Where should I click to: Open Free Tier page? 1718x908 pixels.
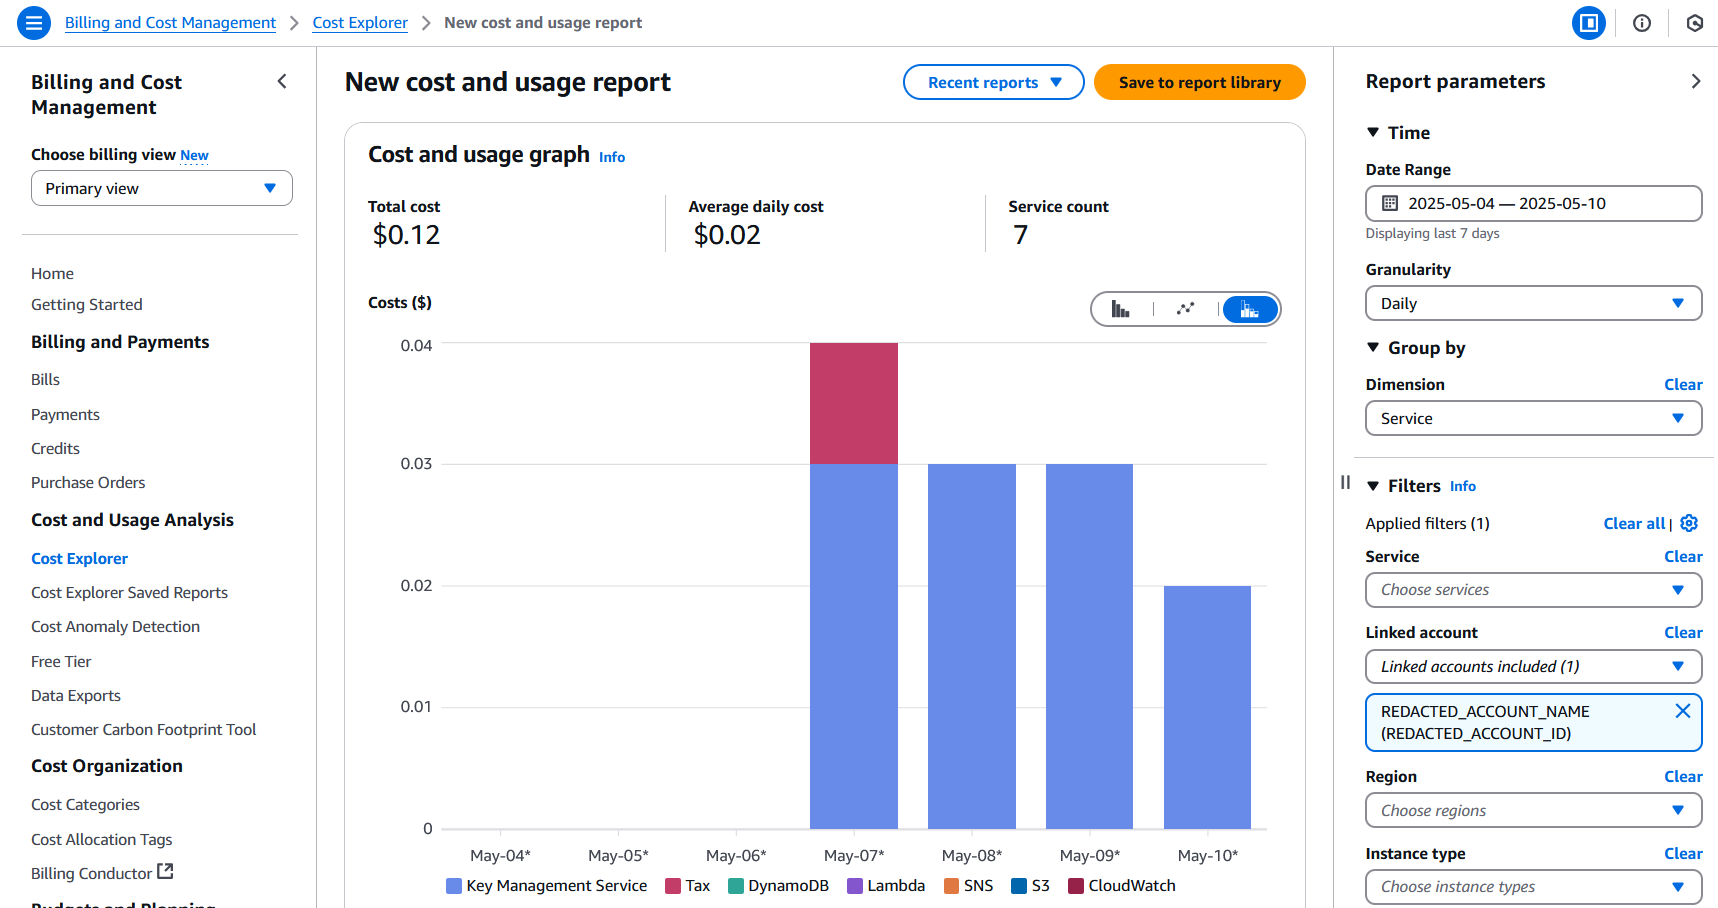pos(61,661)
